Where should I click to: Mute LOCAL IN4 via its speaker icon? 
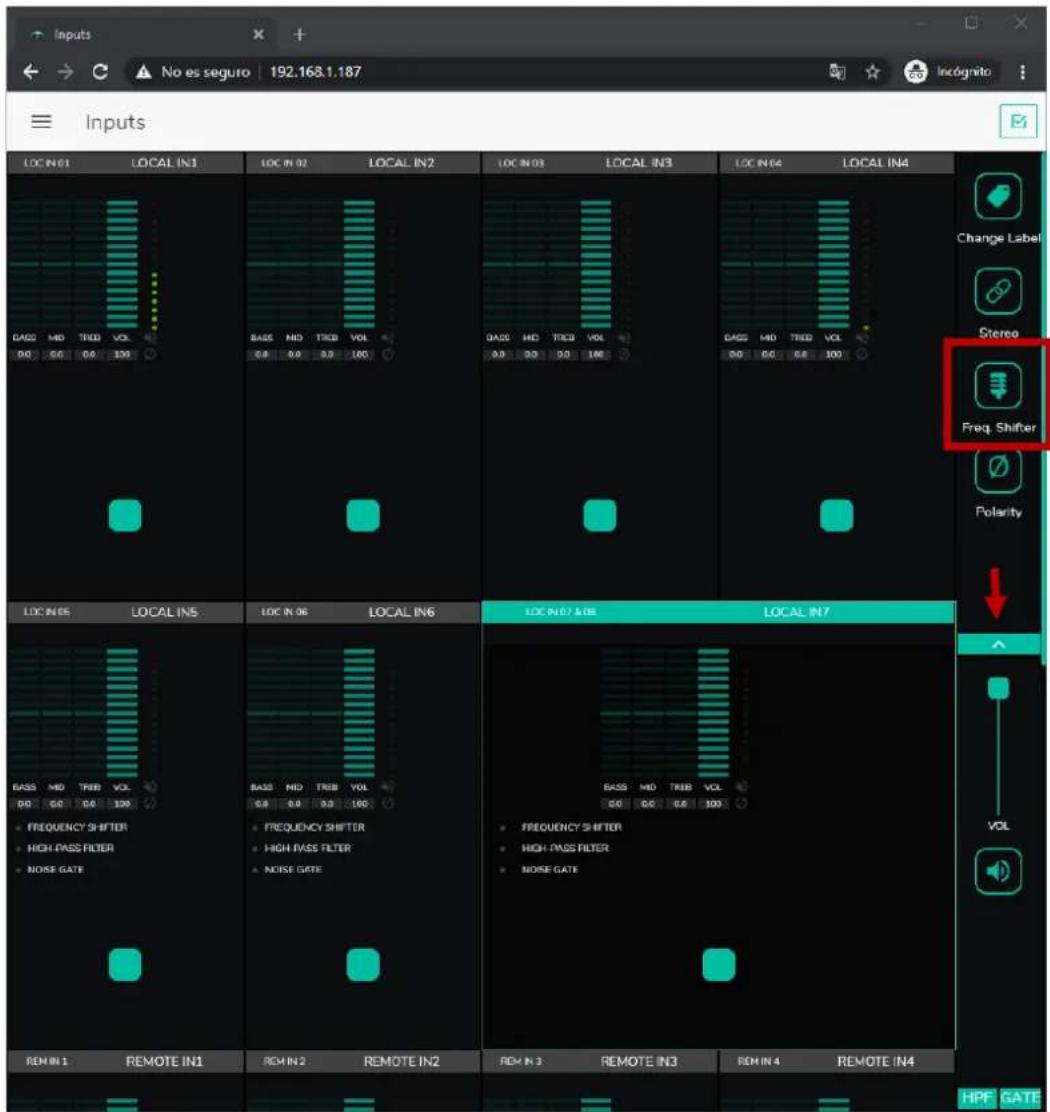pos(861,338)
